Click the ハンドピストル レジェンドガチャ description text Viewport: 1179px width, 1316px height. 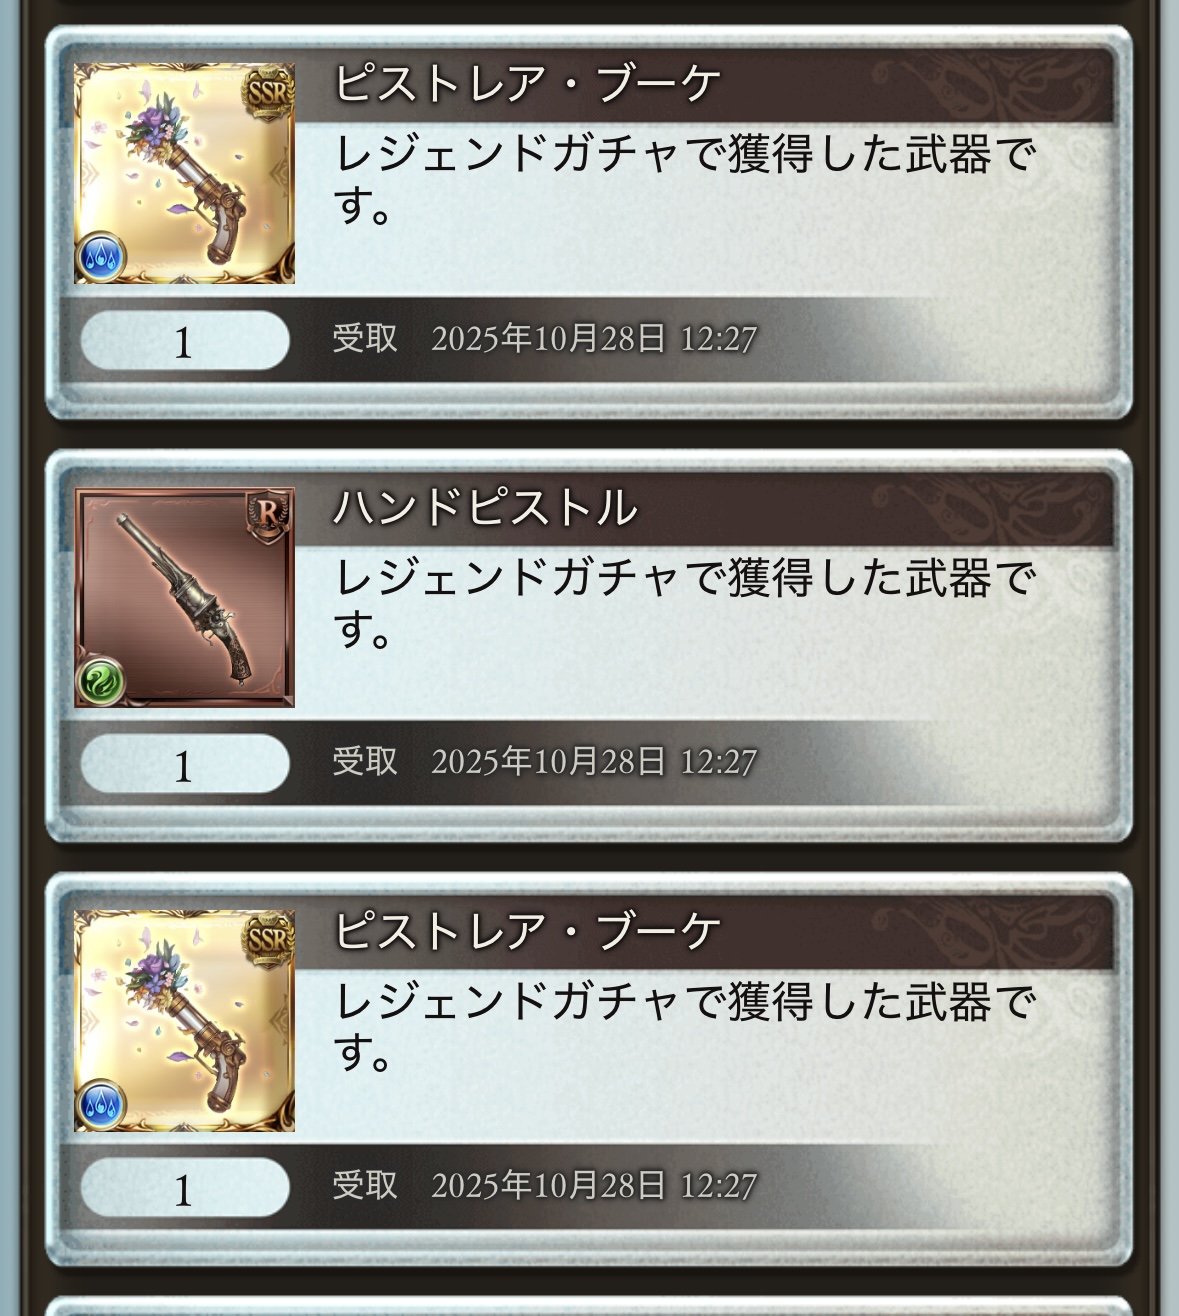pyautogui.click(x=685, y=603)
